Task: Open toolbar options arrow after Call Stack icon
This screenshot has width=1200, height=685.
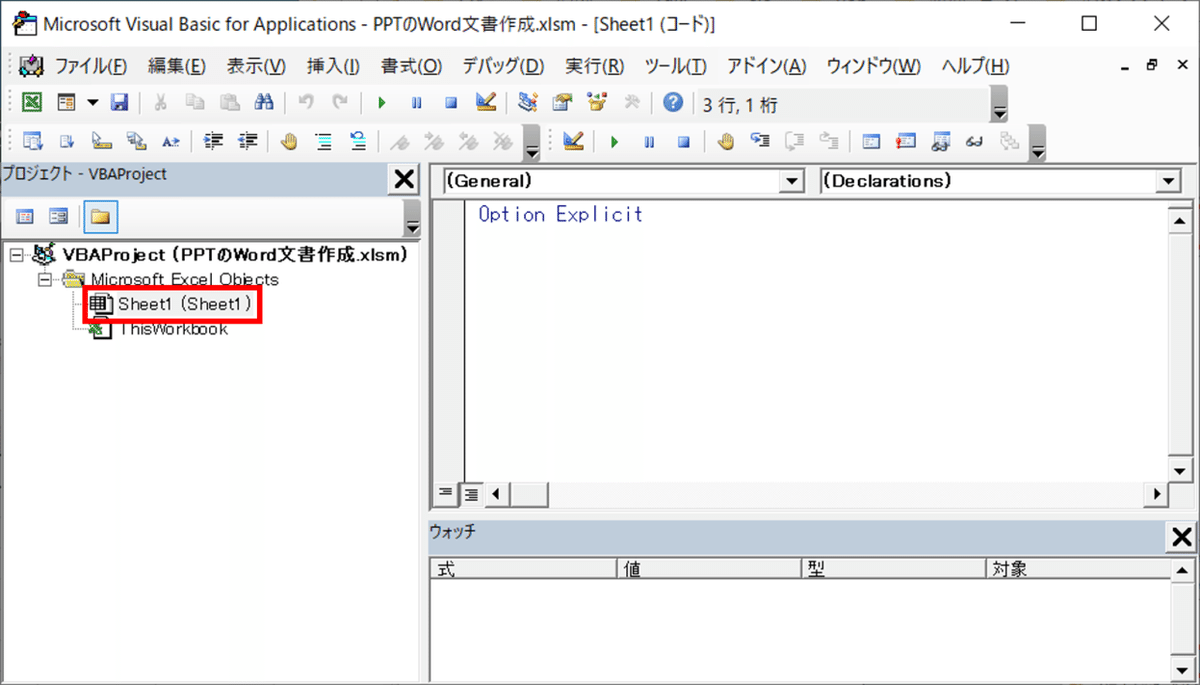Action: 1038,144
